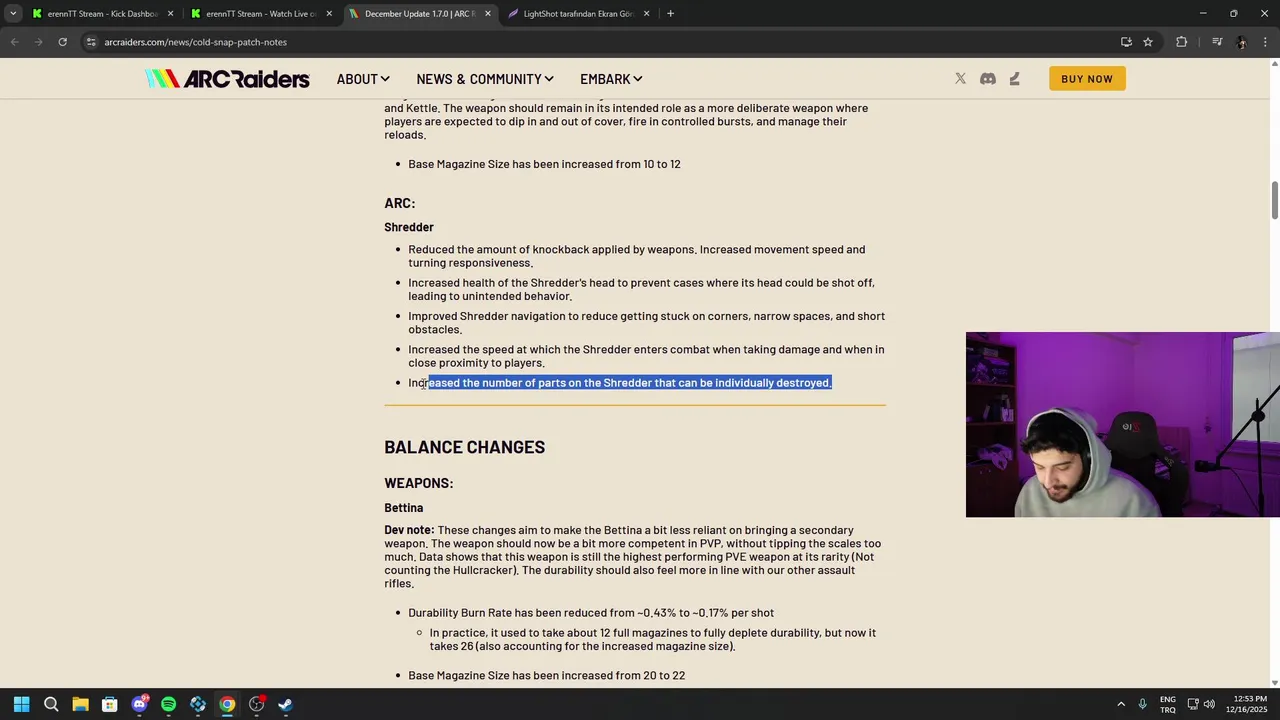Open Discord from the taskbar

click(x=139, y=704)
